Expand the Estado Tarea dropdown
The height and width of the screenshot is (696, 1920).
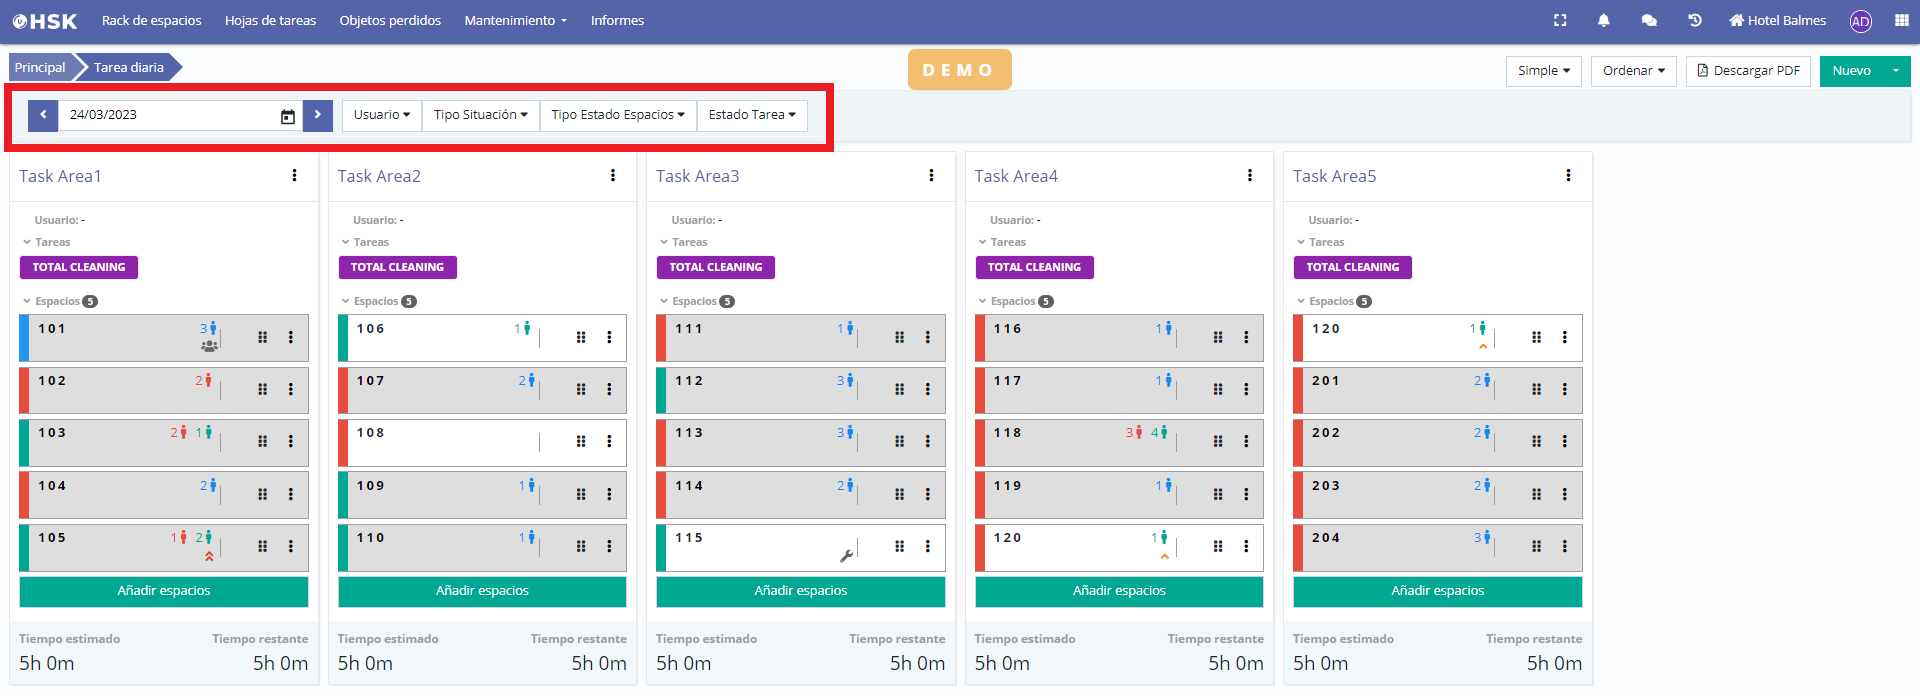coord(752,115)
